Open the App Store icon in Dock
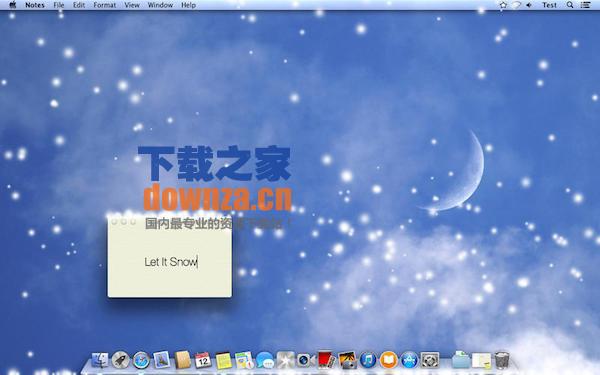The height and width of the screenshot is (375, 600). coord(409,360)
